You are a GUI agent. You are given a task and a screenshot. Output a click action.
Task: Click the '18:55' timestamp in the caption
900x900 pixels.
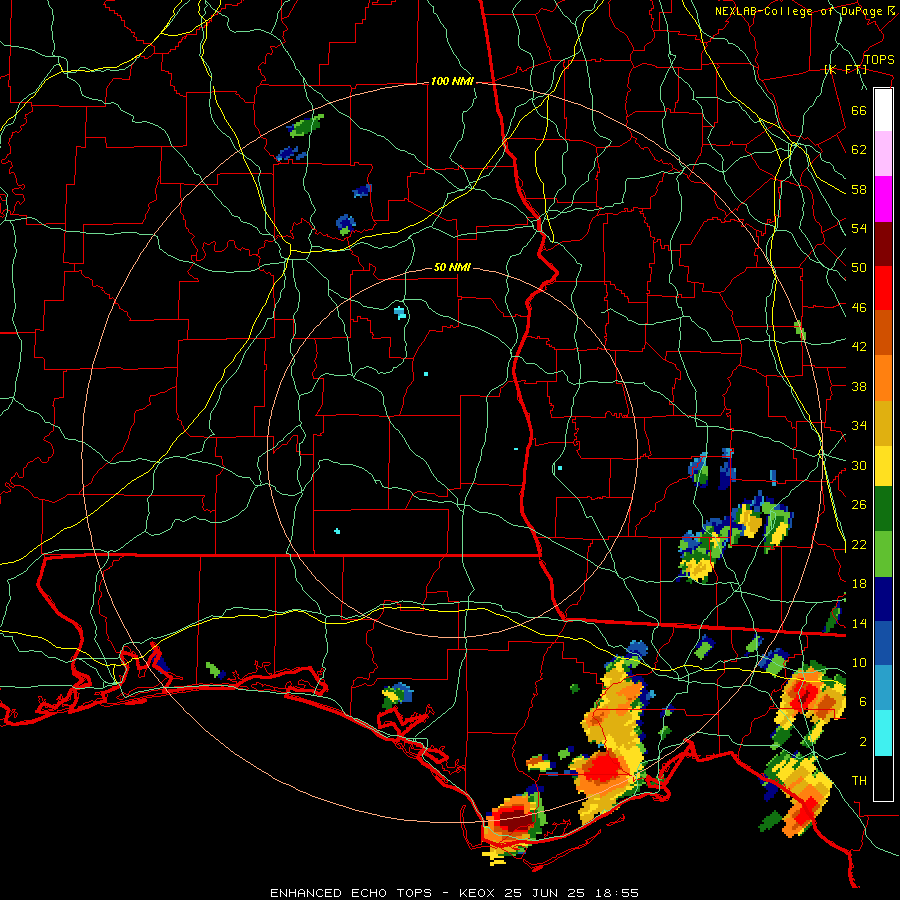[616, 893]
